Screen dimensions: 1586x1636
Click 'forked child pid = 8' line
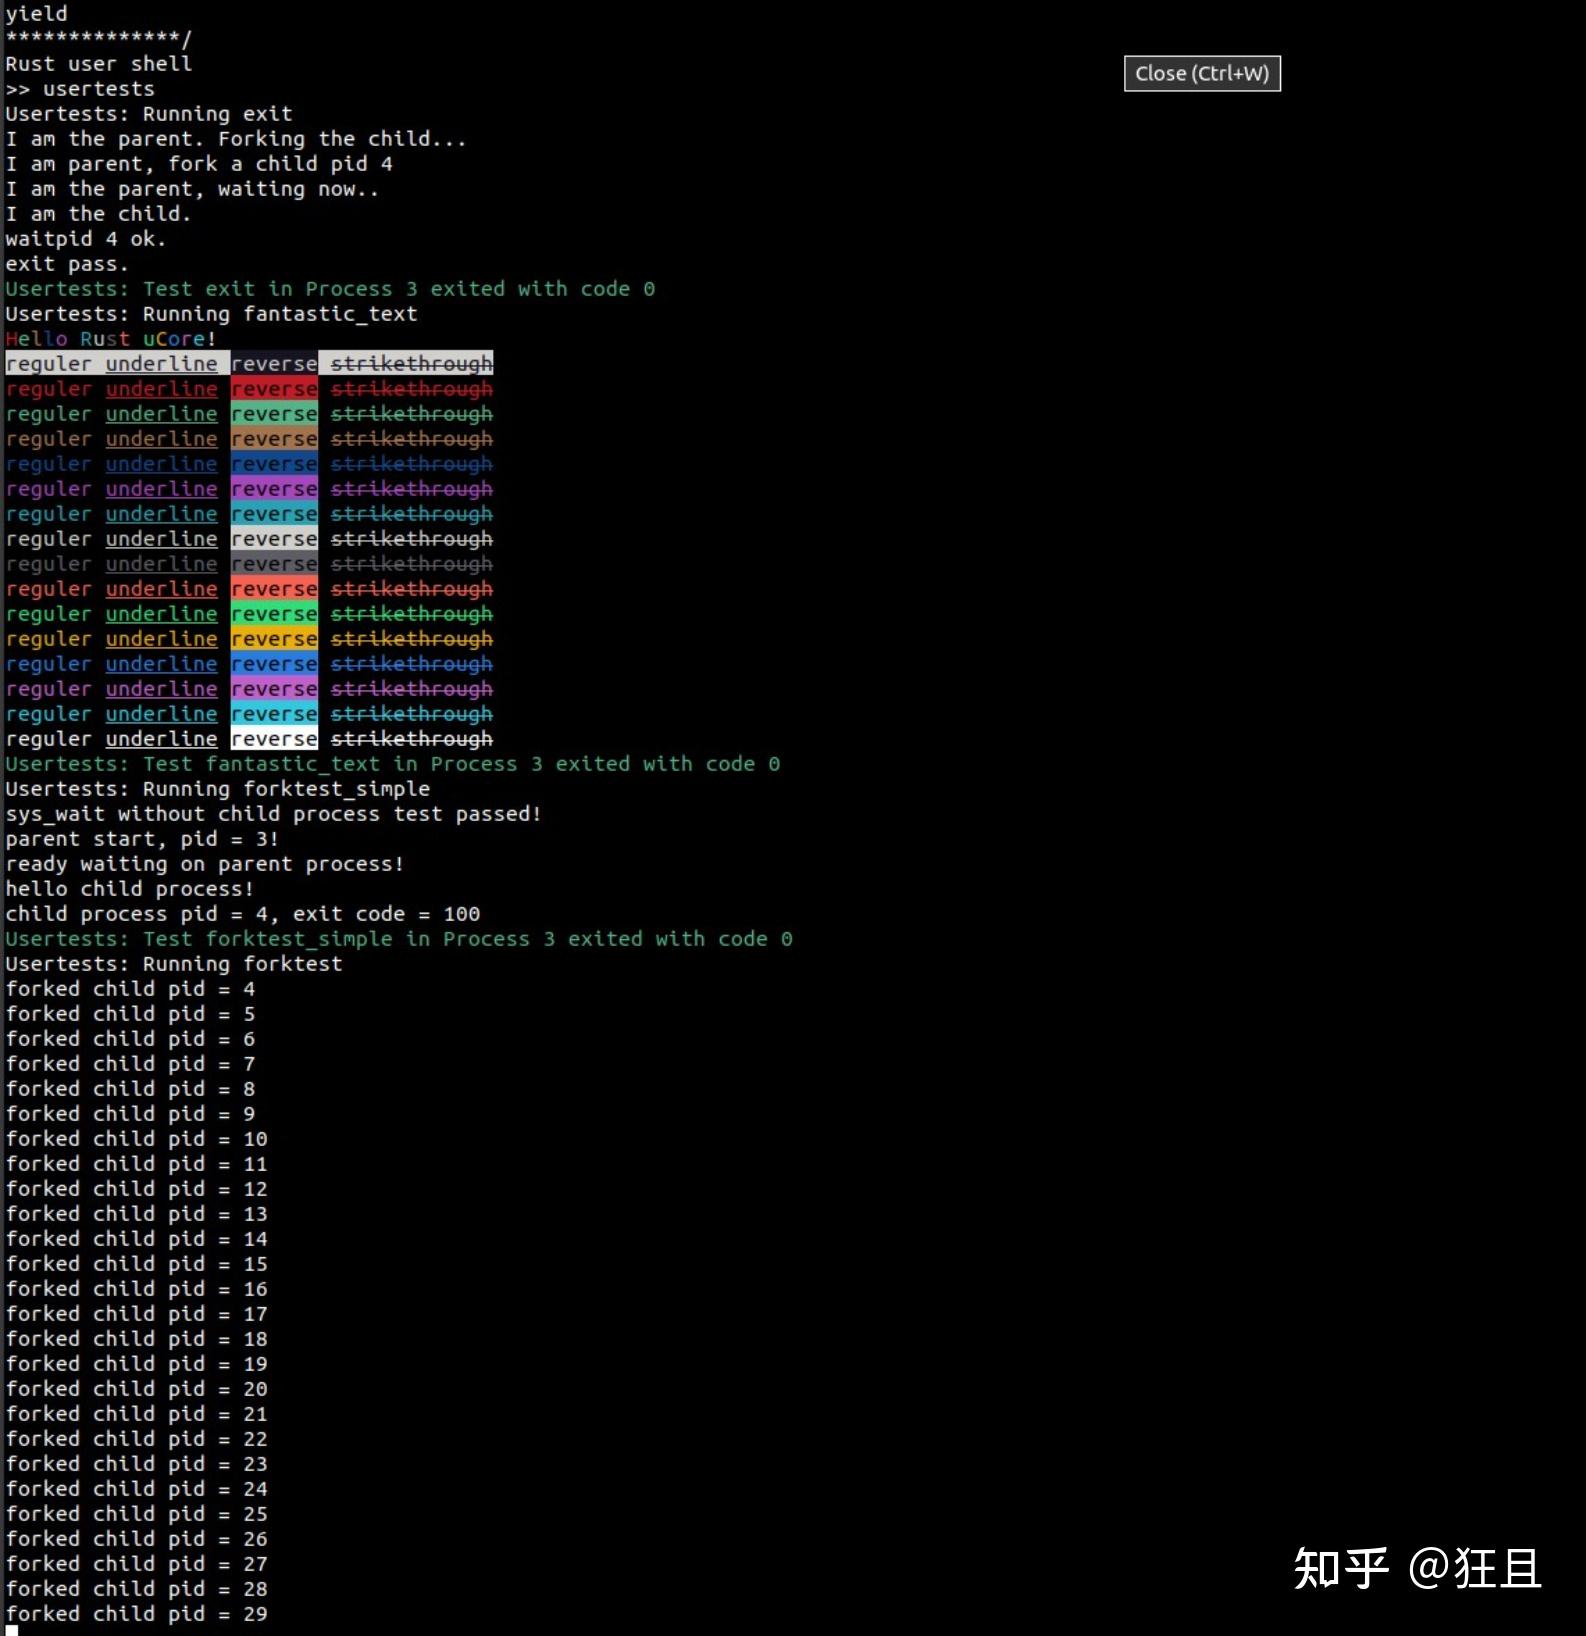point(130,1089)
